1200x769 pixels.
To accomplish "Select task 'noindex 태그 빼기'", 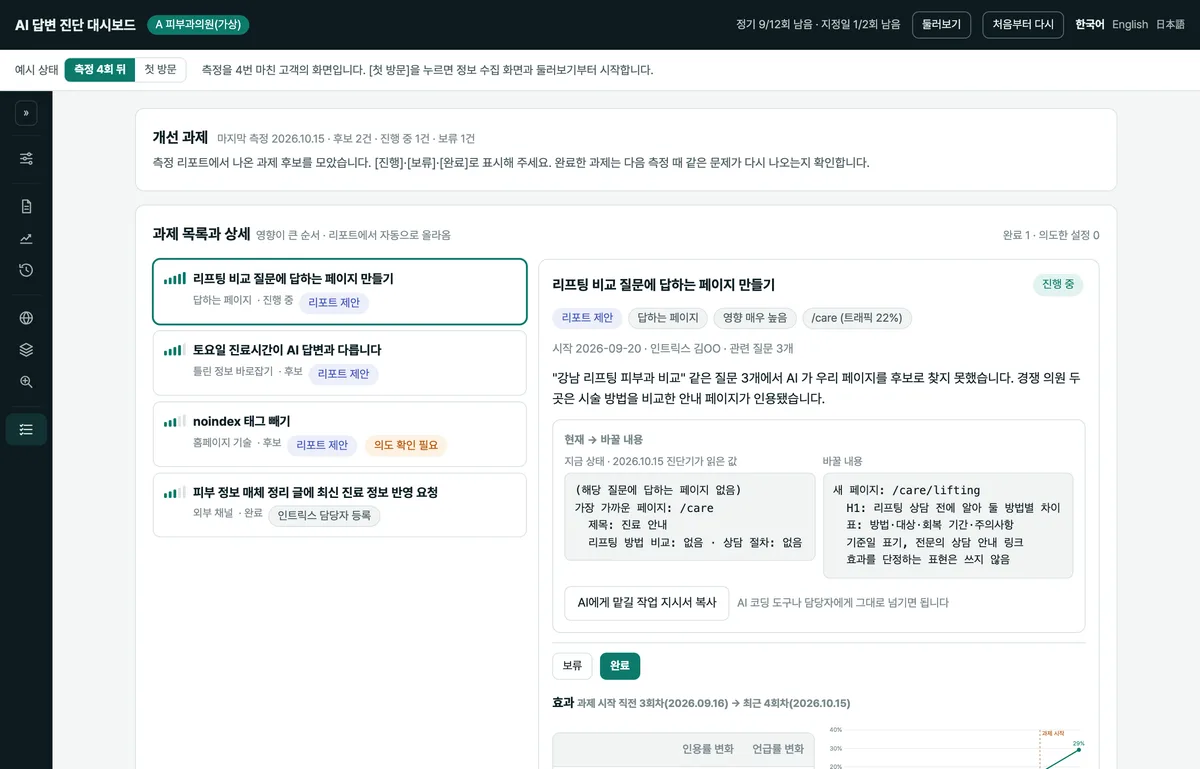I will pos(339,434).
